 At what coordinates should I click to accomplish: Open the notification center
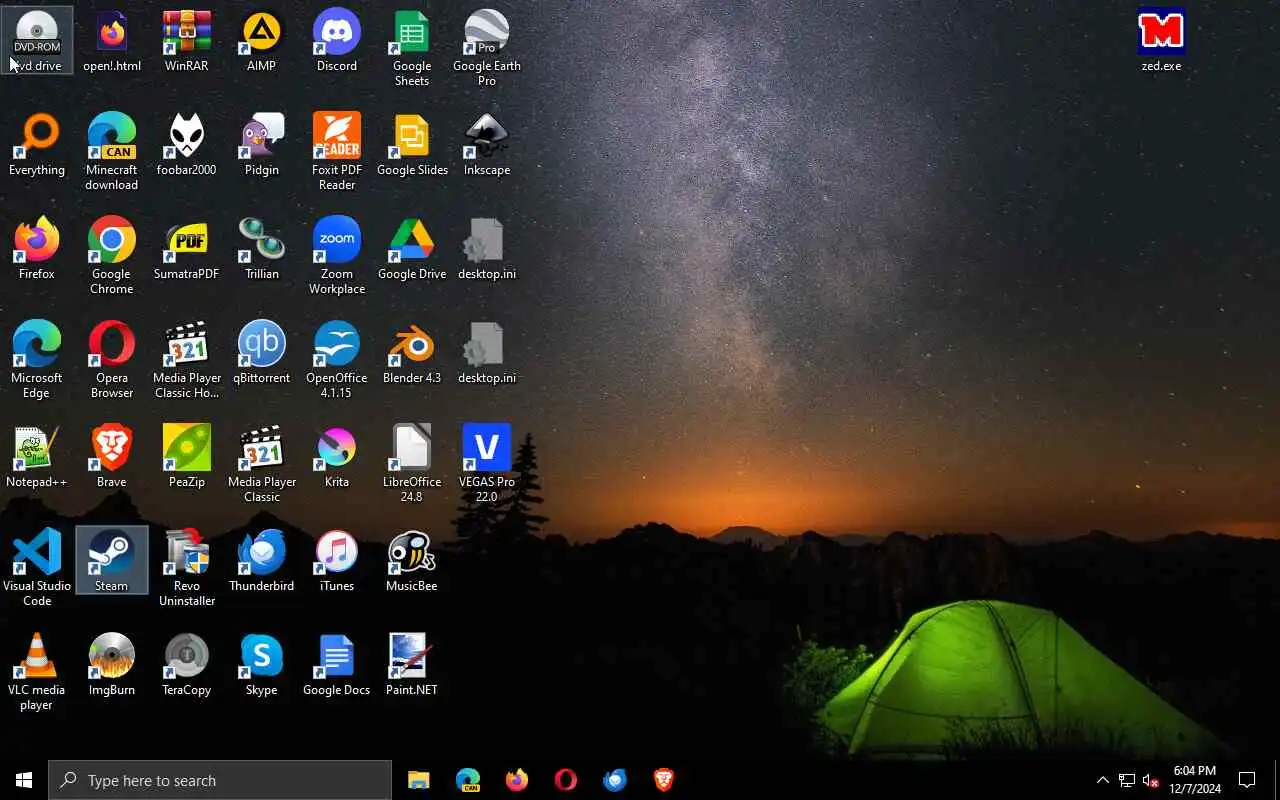(x=1247, y=780)
